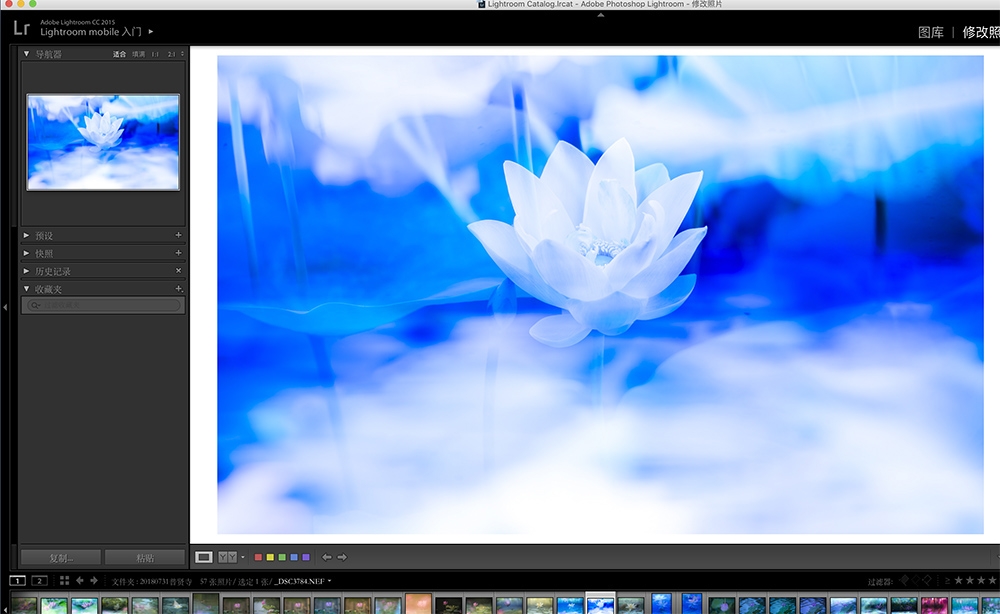
Task: Click the before/after YY compare view icon
Action: tap(227, 557)
